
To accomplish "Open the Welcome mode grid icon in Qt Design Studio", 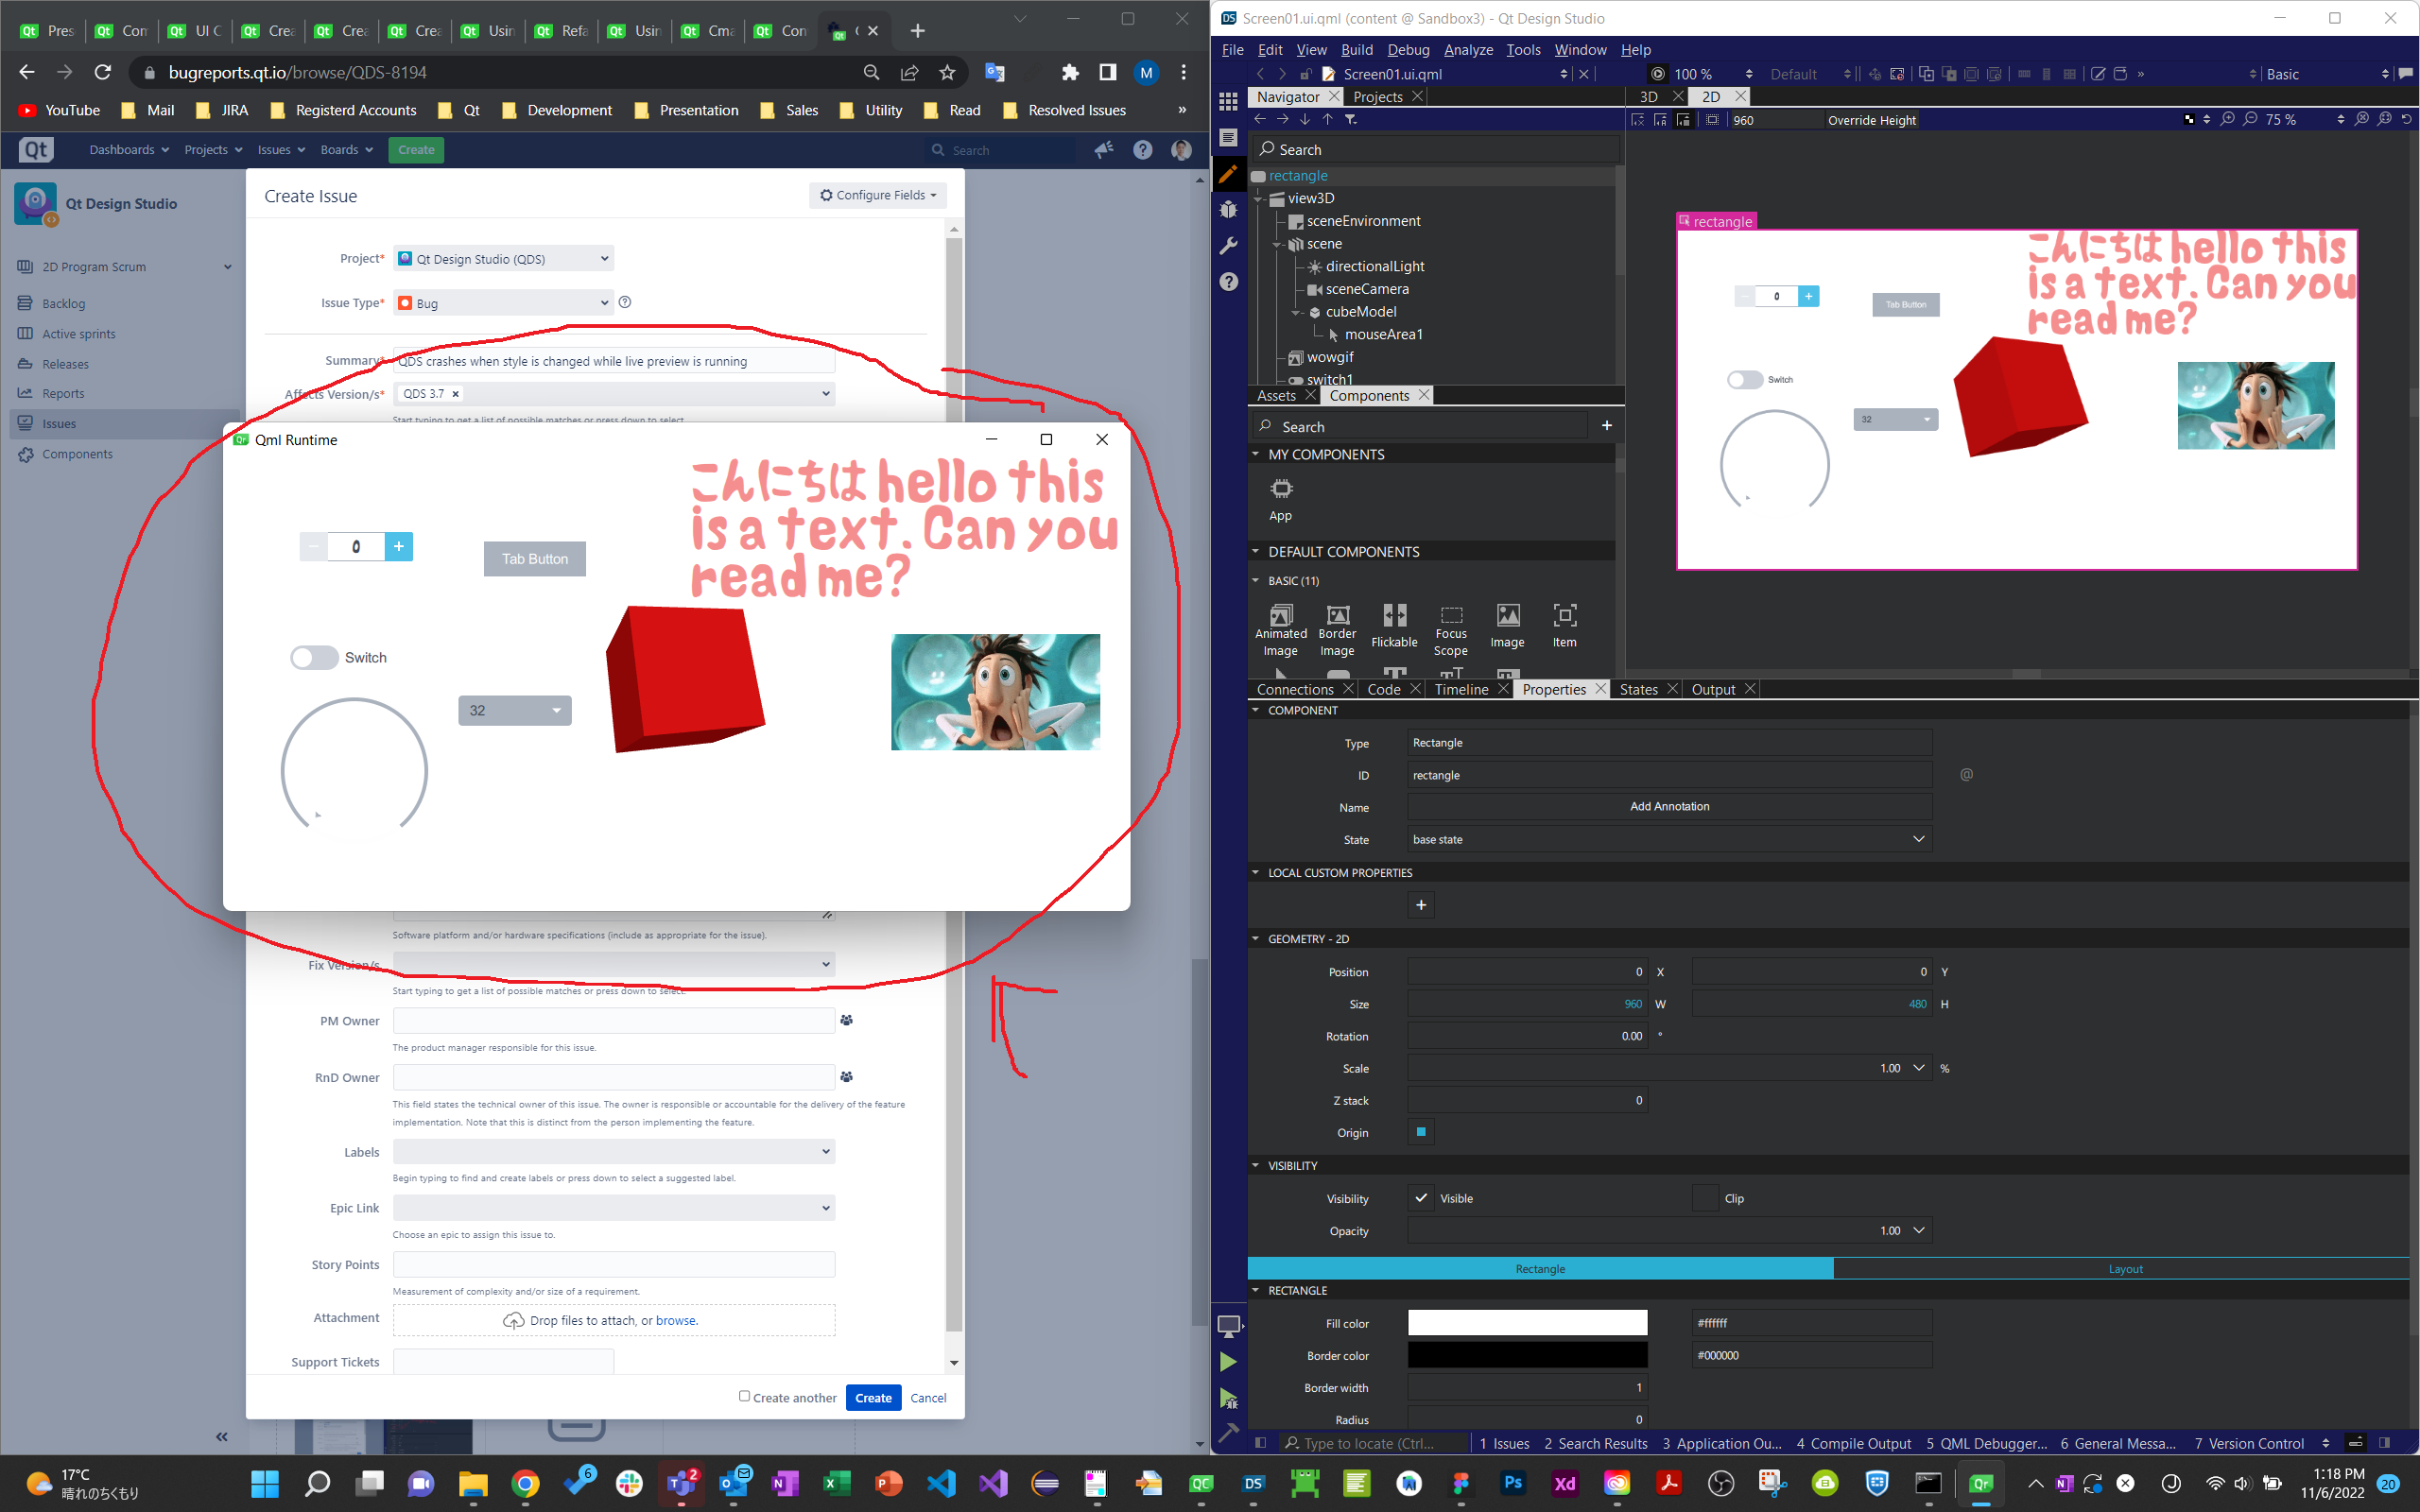I will click(1228, 100).
